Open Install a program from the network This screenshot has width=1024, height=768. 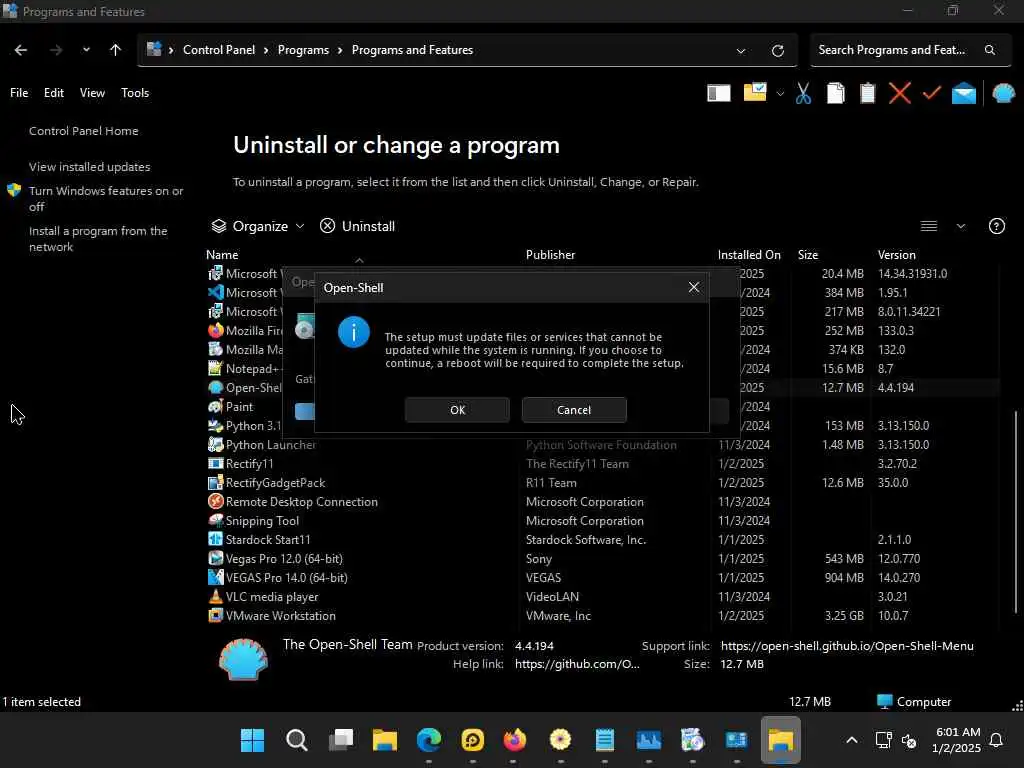98,238
